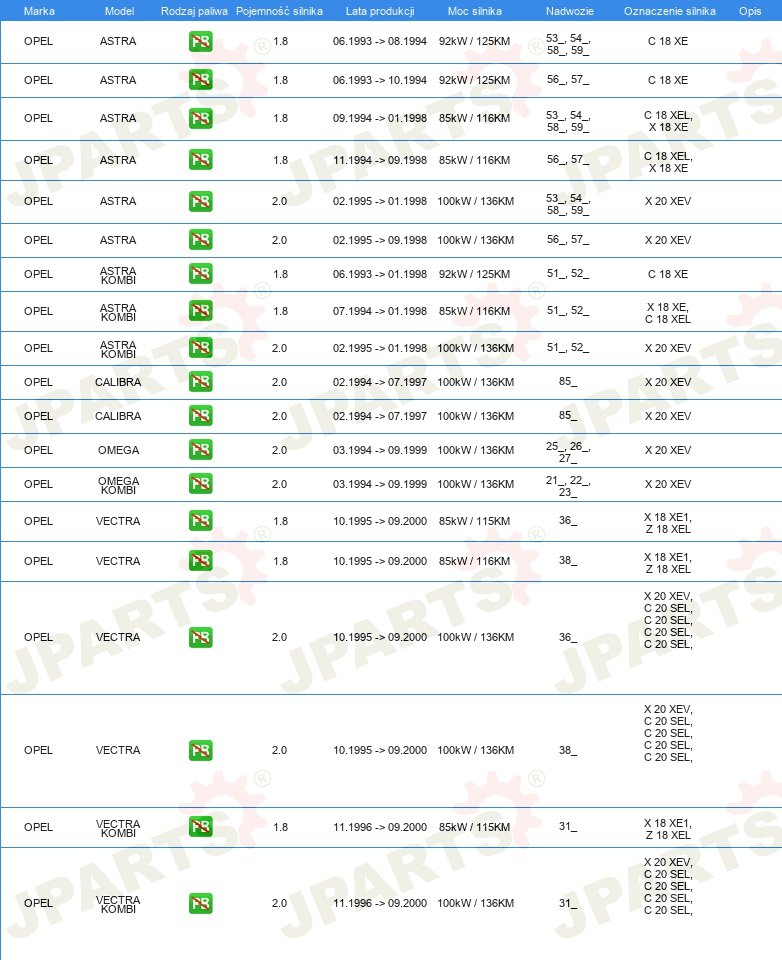The image size is (782, 960).
Task: Click the OMEGA KOMBI model cell
Action: pyautogui.click(x=118, y=485)
